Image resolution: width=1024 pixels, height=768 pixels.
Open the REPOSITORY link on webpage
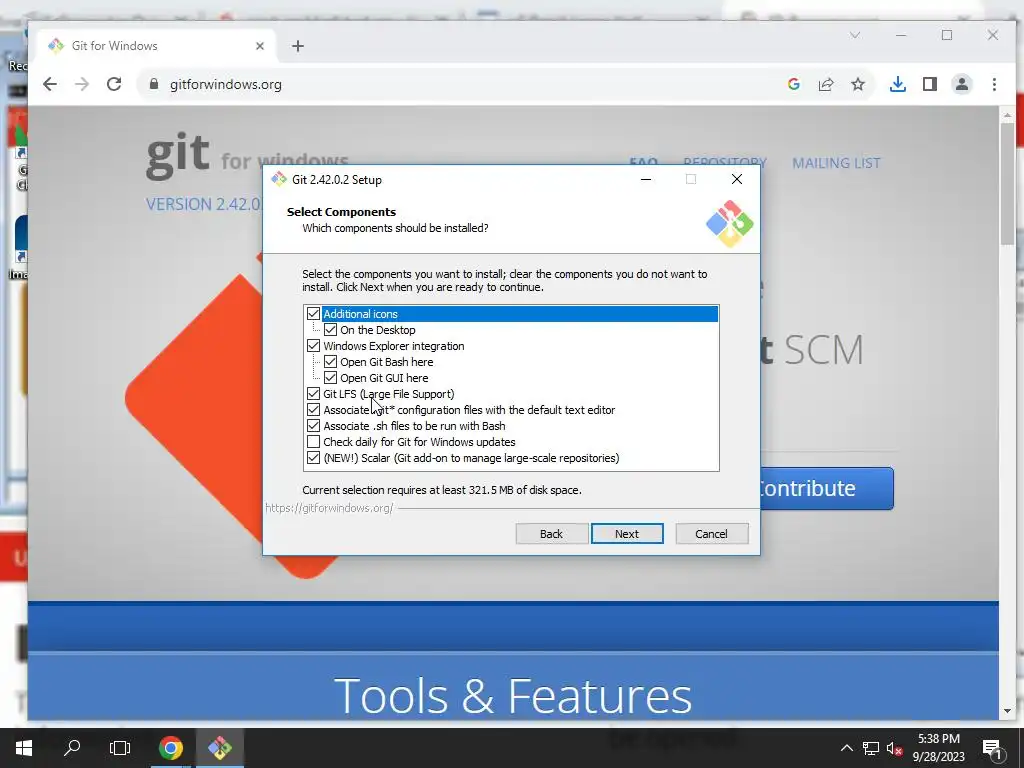coord(724,162)
